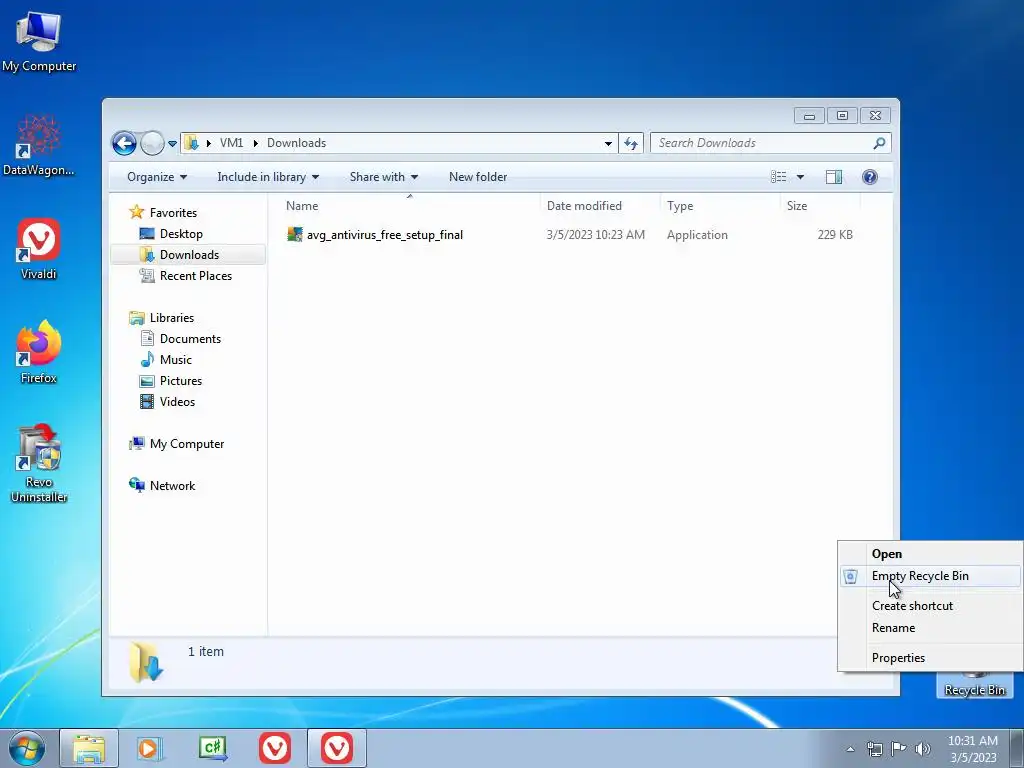Viewport: 1024px width, 768px height.
Task: Launch Firefox desktop shortcut
Action: click(39, 353)
